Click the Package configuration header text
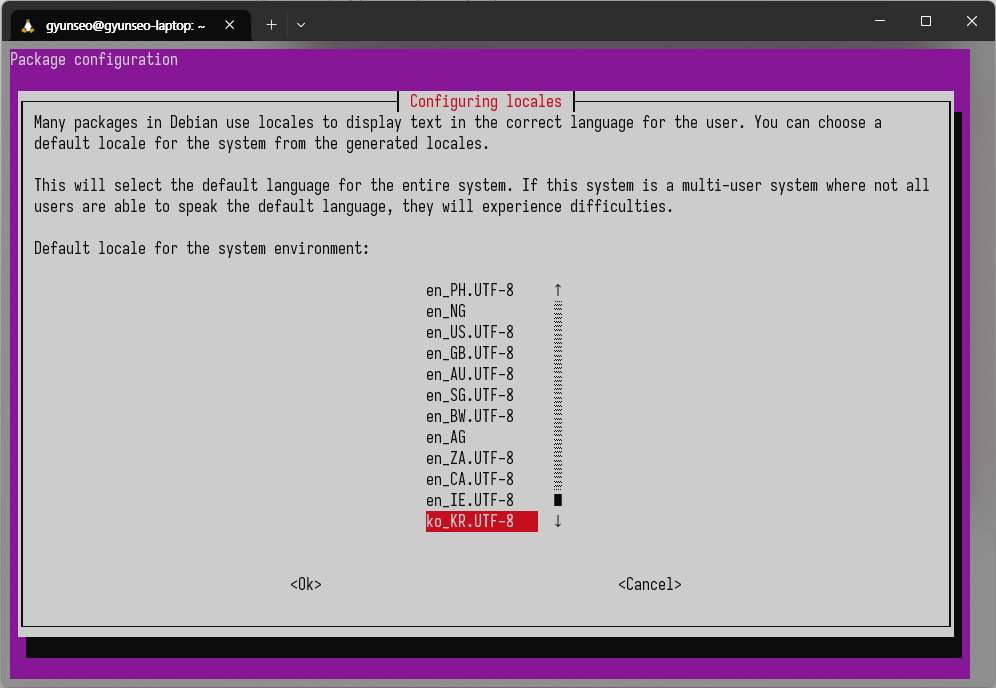 94,60
